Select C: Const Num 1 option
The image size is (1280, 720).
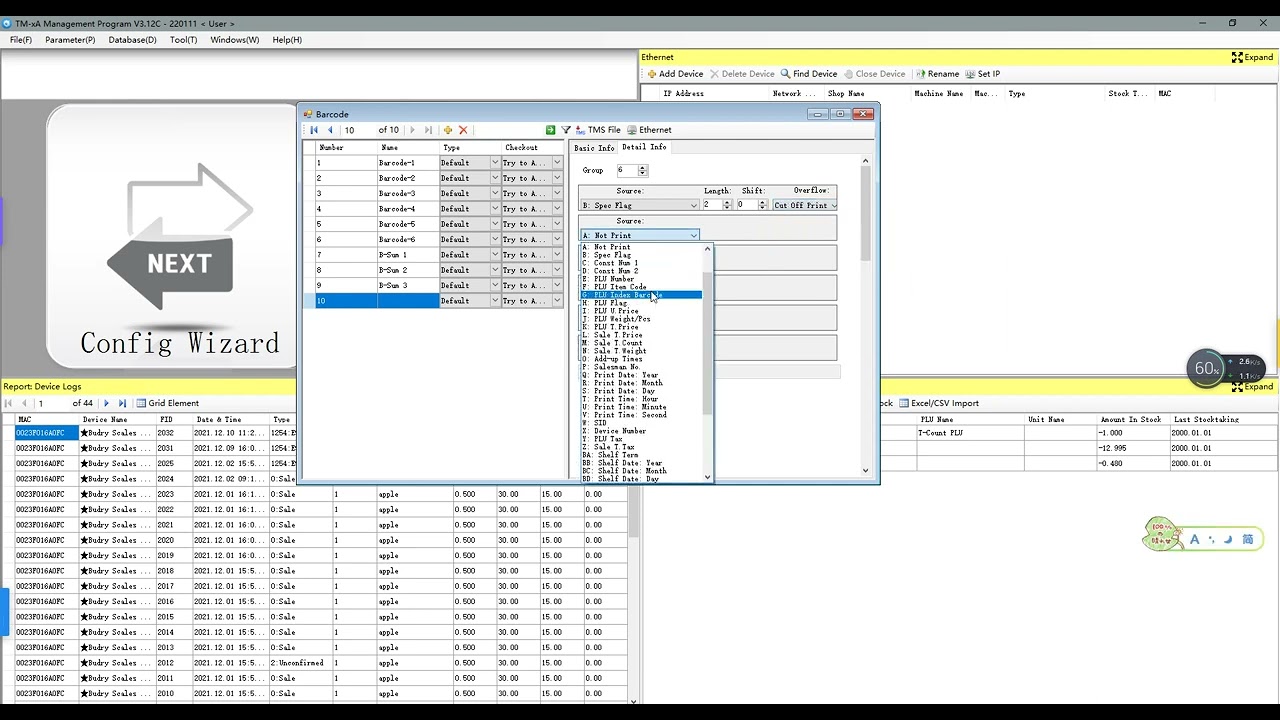click(x=641, y=263)
